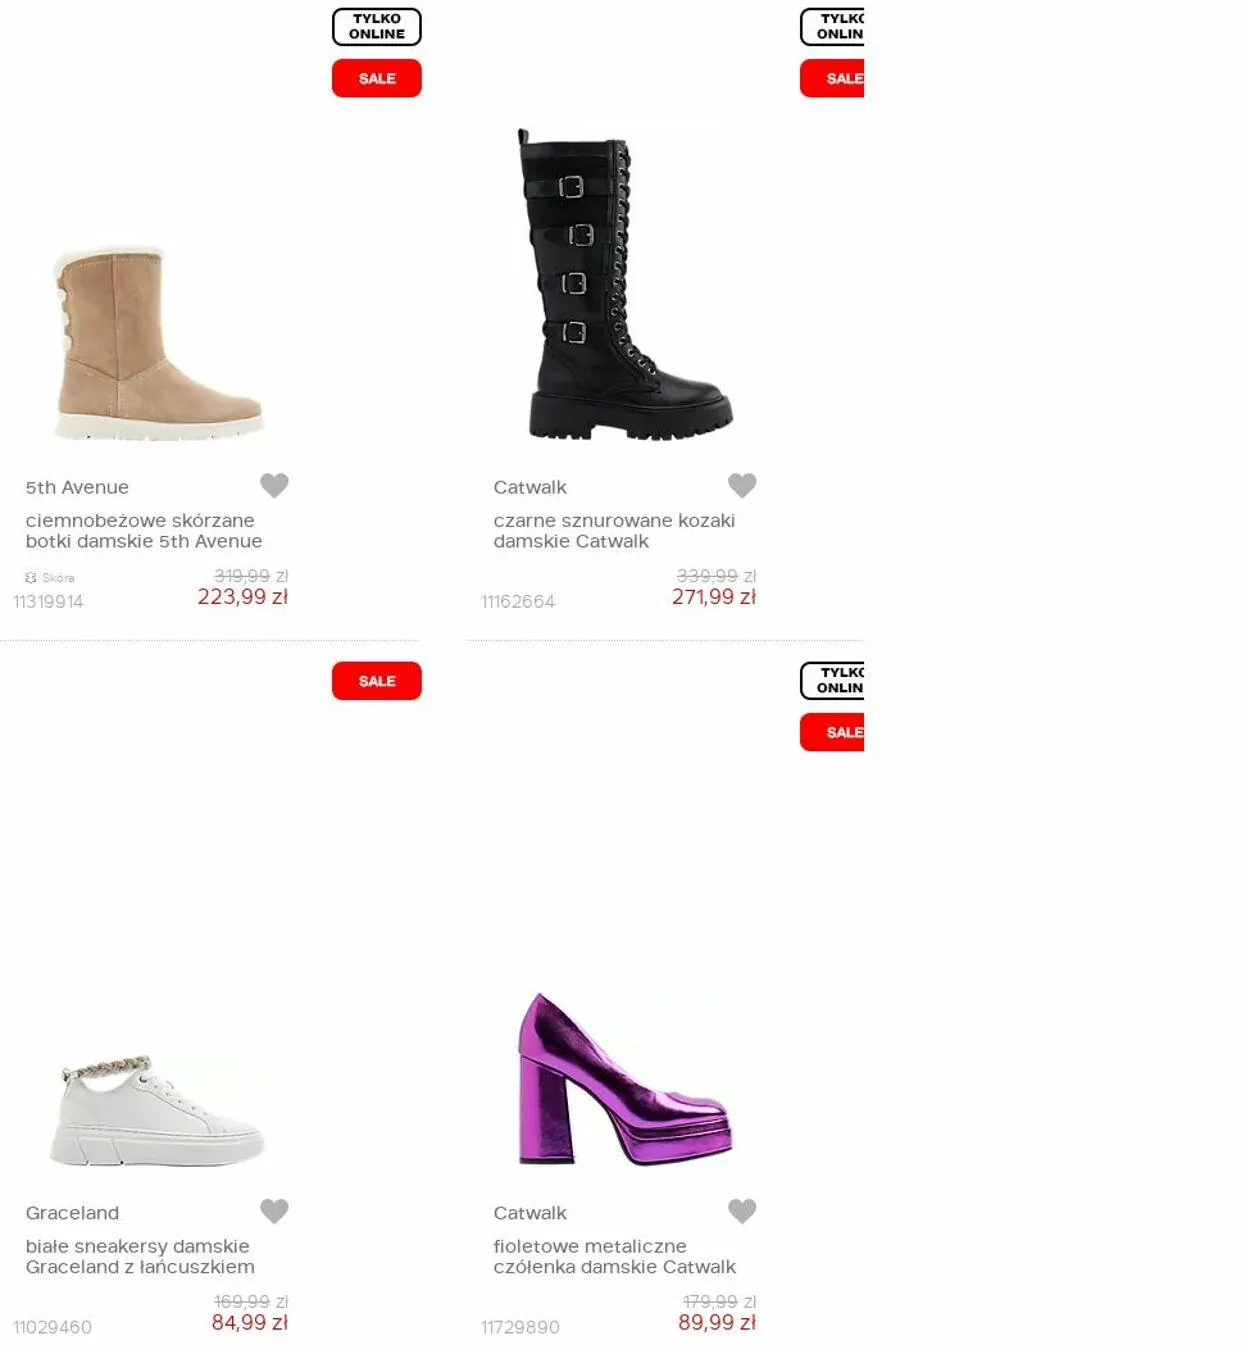The height and width of the screenshot is (1354, 1250).
Task: Click TYLKO ONLINE badge on first product
Action: (x=377, y=27)
